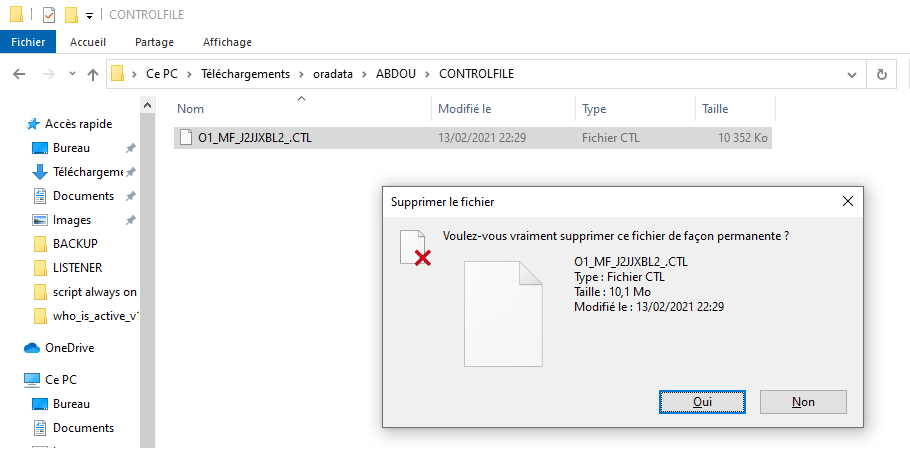
Task: Open the Fichier menu
Action: point(28,42)
